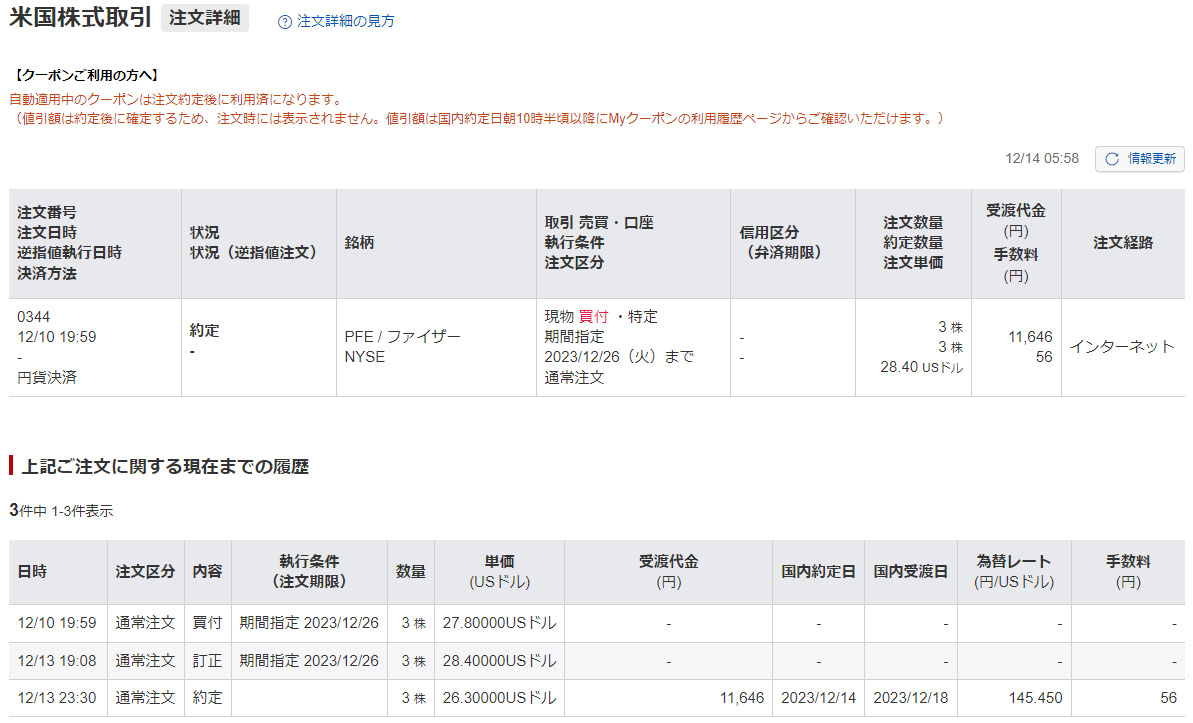This screenshot has height=723, width=1193.
Task: Click the question mark help icon
Action: pos(285,21)
